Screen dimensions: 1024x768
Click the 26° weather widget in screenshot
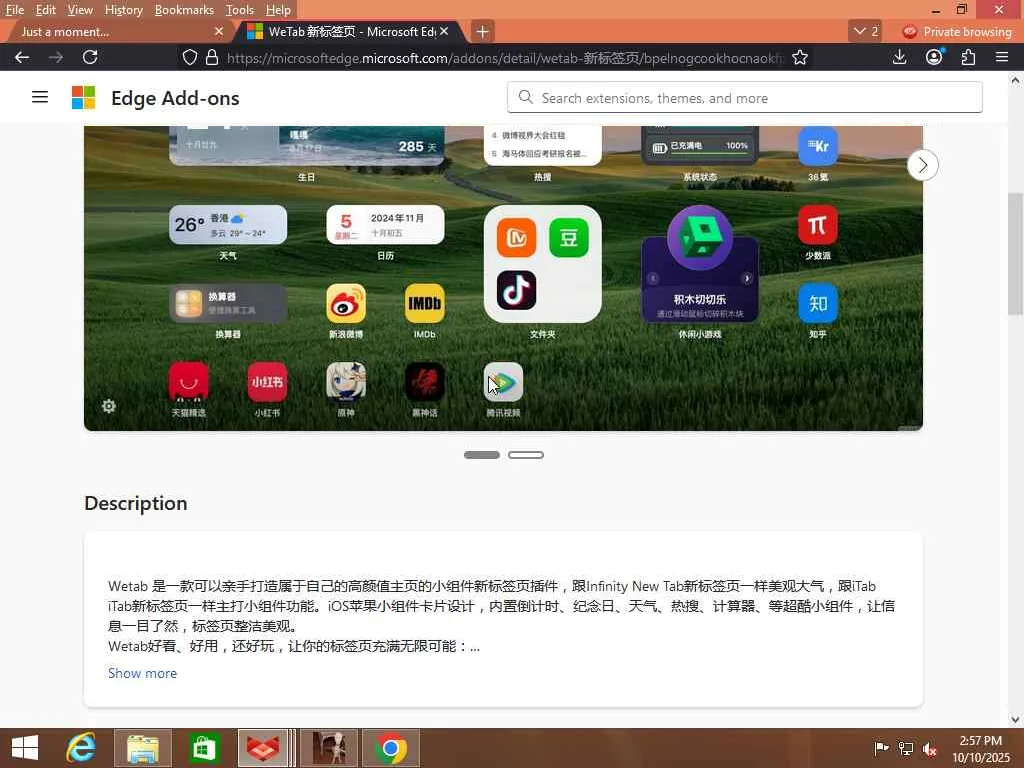[228, 225]
